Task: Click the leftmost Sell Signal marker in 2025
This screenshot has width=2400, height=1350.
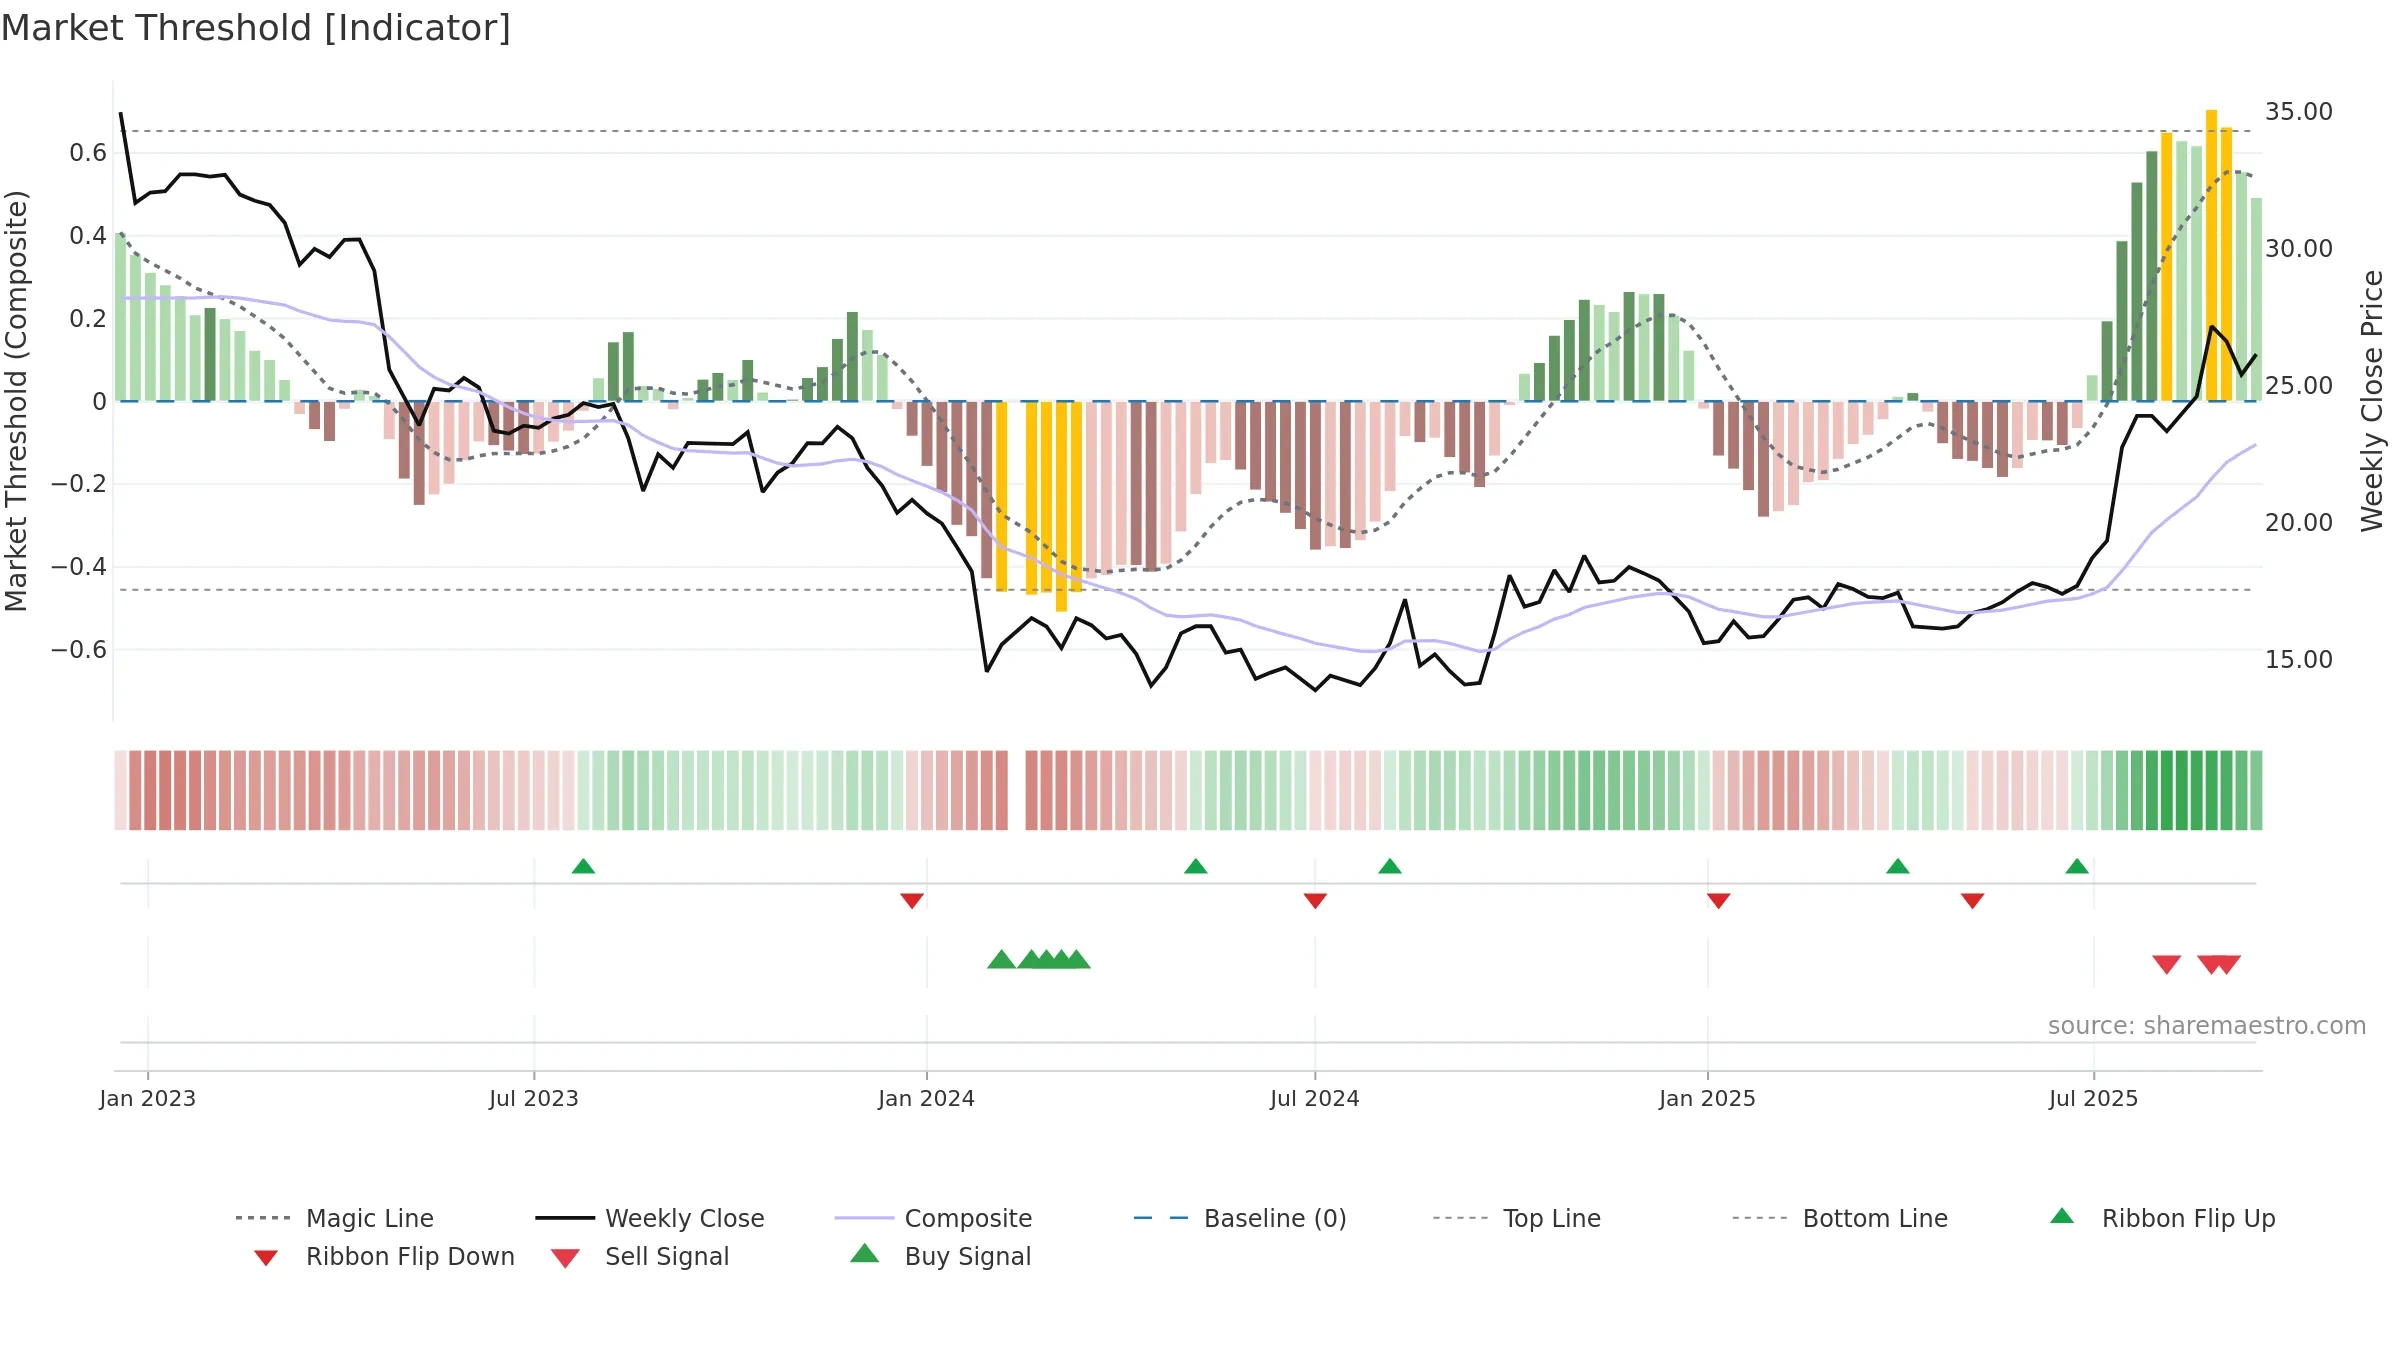Action: [2167, 965]
